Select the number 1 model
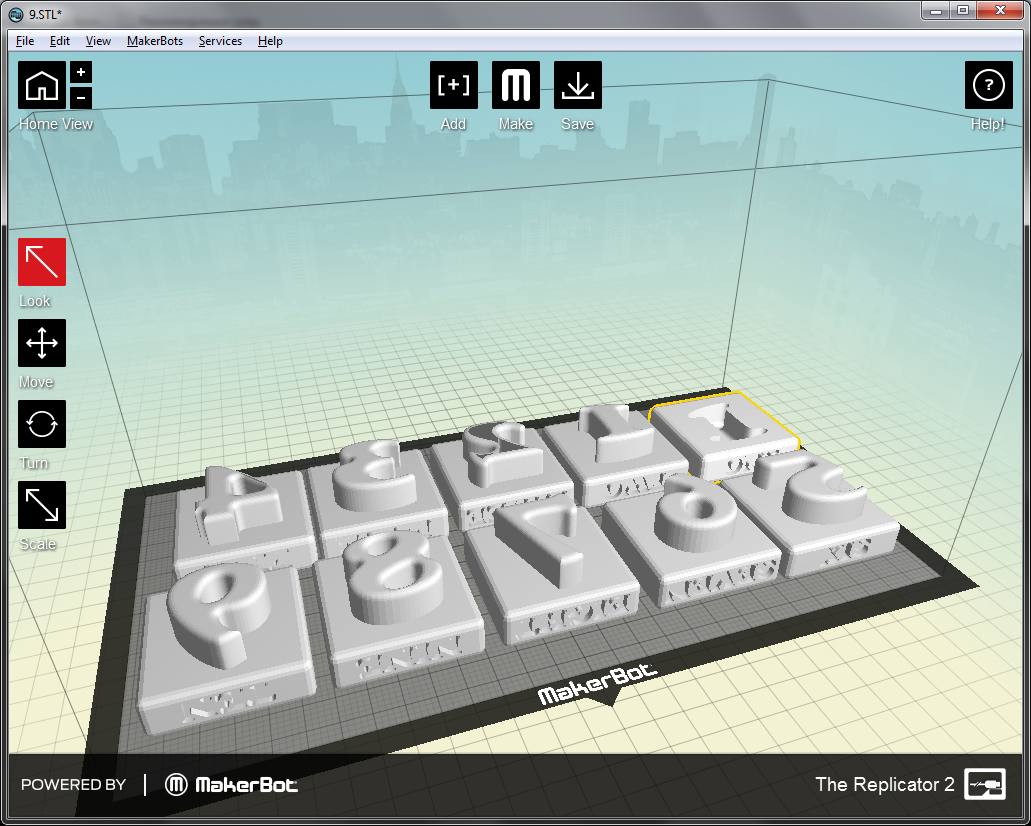The image size is (1031, 826). 618,454
